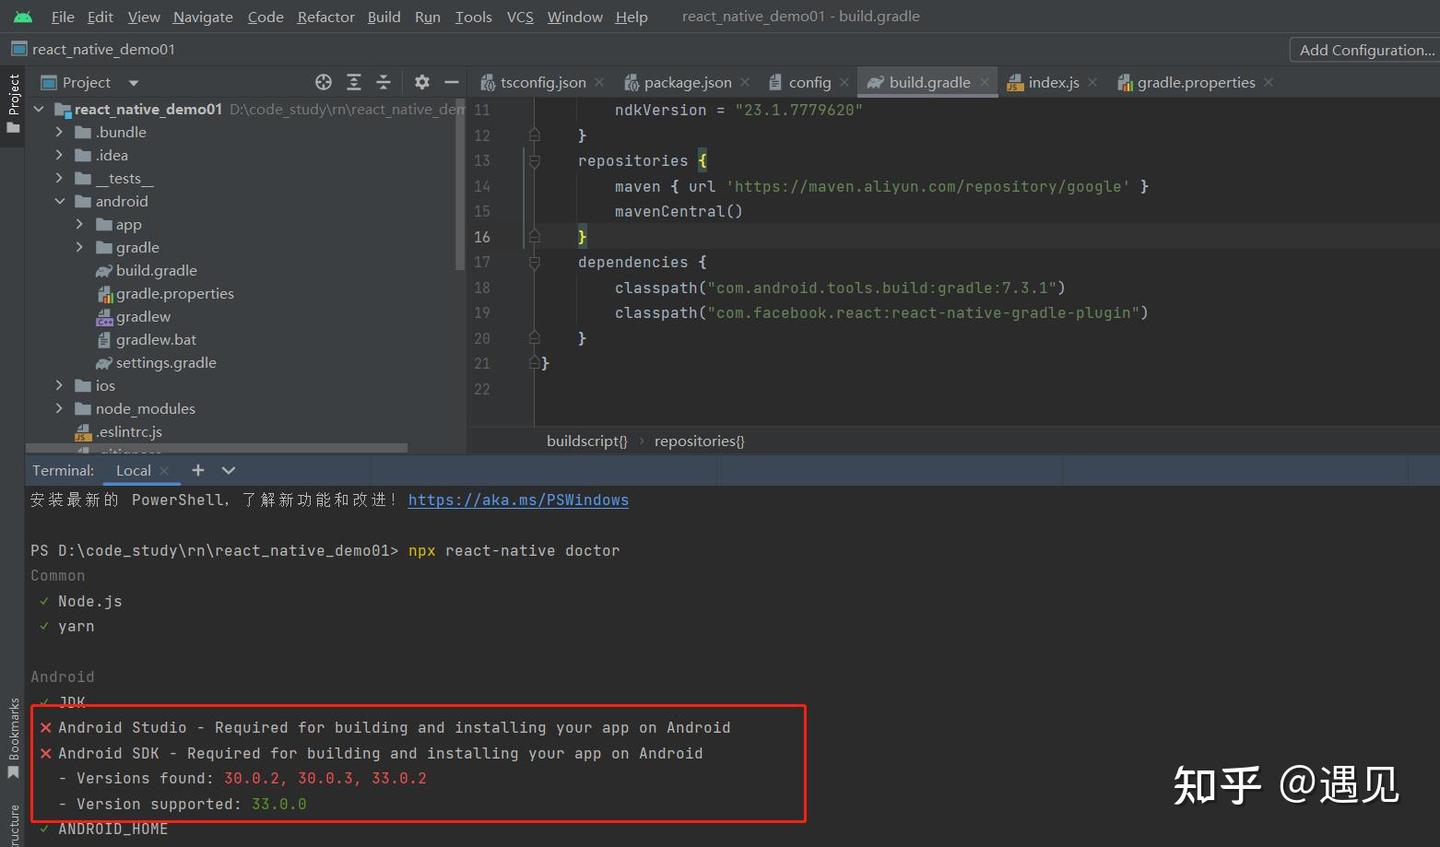Open the PSWindows link in terminal

[518, 499]
